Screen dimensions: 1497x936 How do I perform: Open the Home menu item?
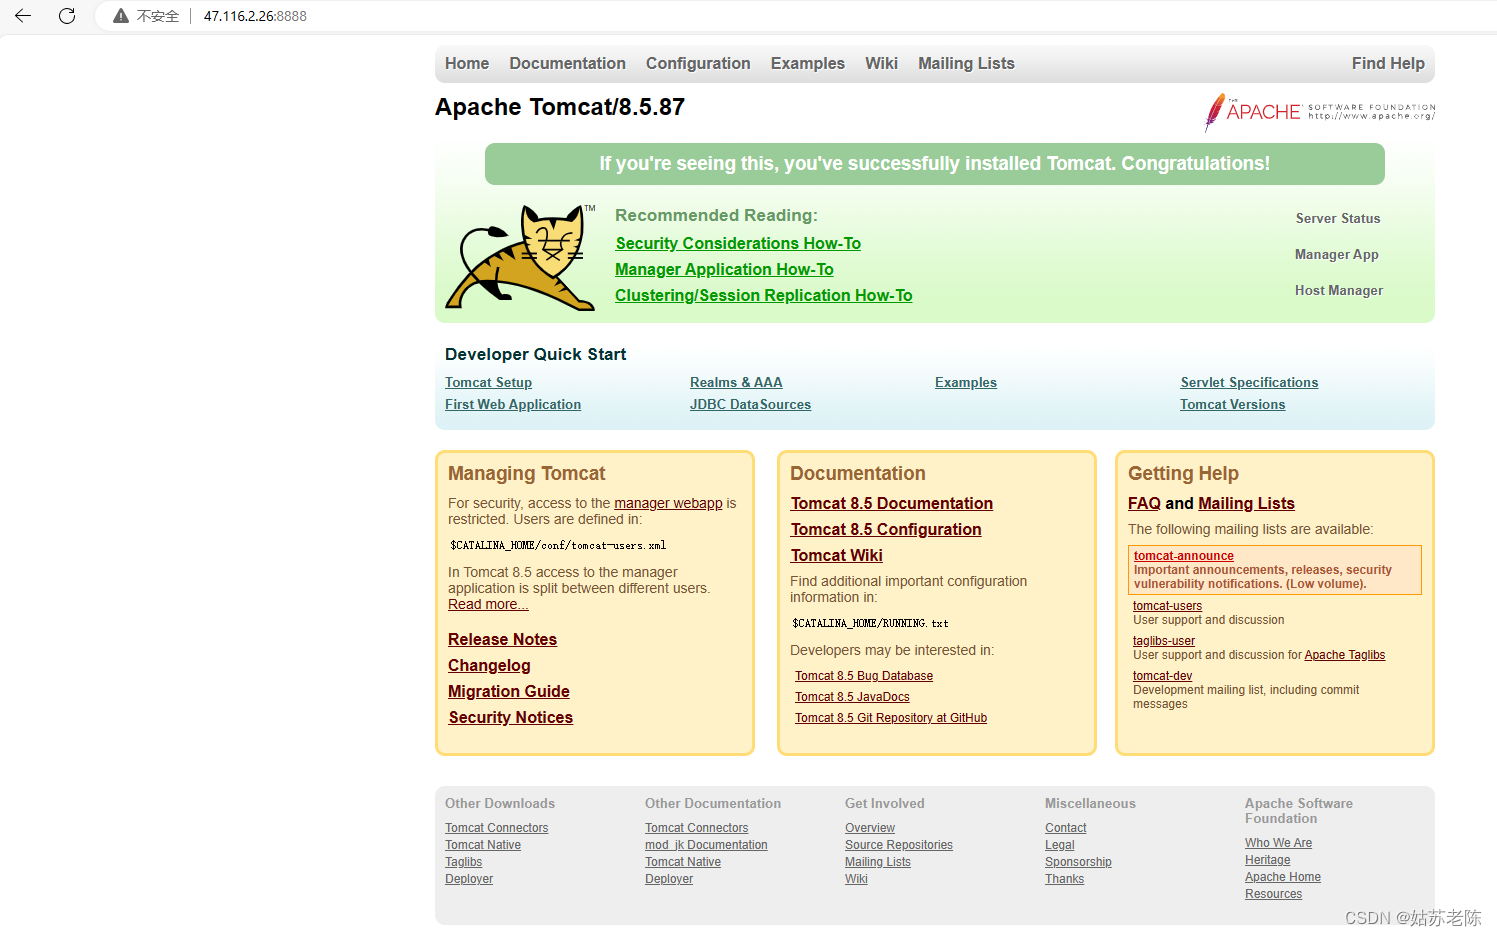(467, 63)
